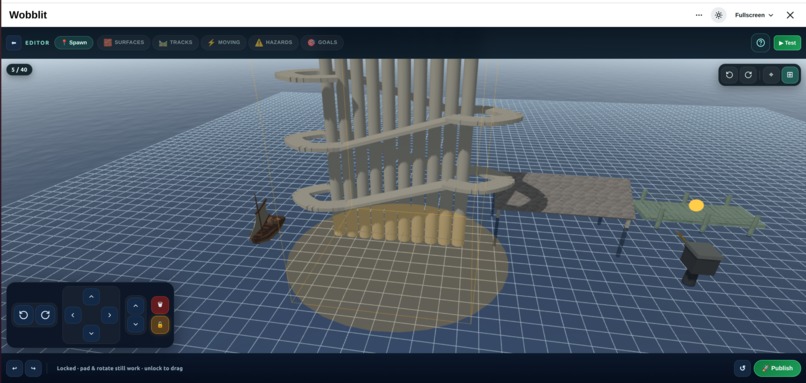Undo with the arrow in the bottom bar
The width and height of the screenshot is (806, 383).
click(14, 368)
